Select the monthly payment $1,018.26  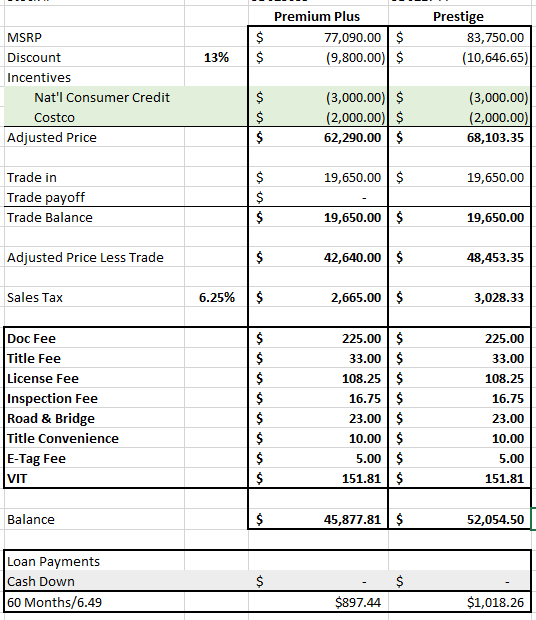[x=495, y=603]
